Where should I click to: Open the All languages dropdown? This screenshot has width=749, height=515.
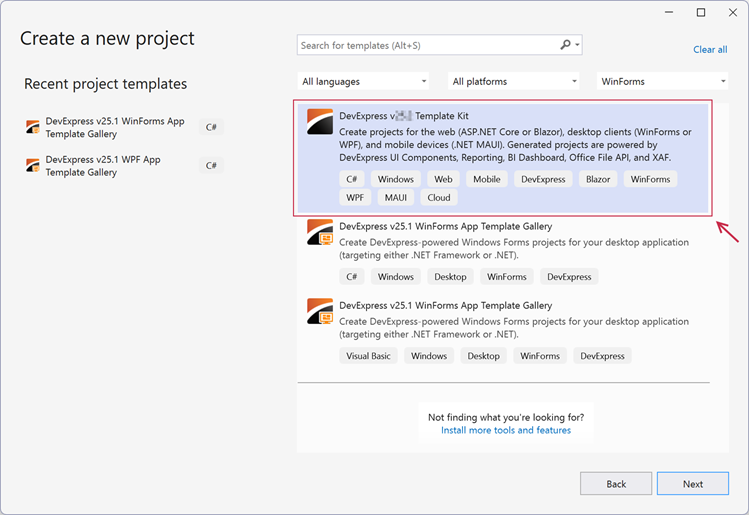tap(363, 81)
